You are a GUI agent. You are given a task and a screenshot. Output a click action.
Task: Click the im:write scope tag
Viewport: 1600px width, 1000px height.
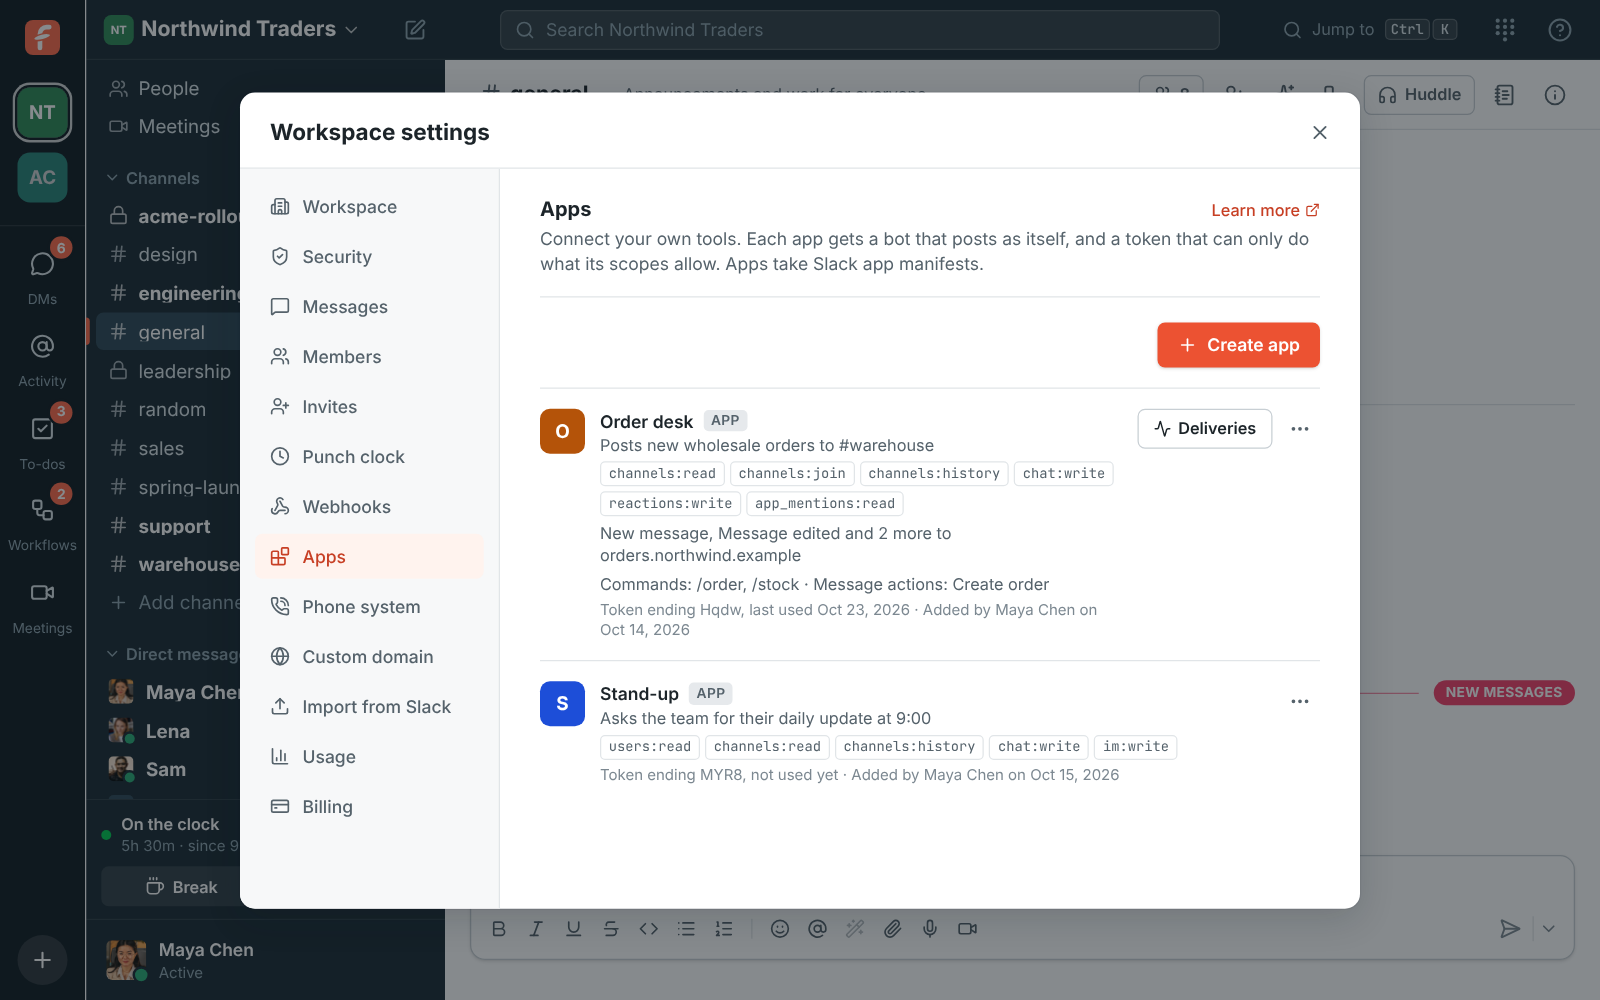coord(1135,747)
